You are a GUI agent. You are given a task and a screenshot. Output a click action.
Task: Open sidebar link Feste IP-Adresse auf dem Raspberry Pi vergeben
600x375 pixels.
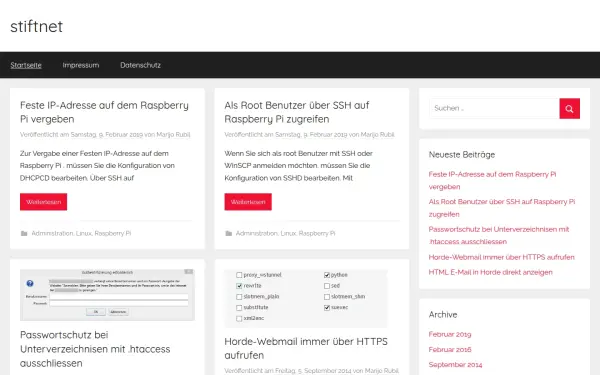pos(492,180)
